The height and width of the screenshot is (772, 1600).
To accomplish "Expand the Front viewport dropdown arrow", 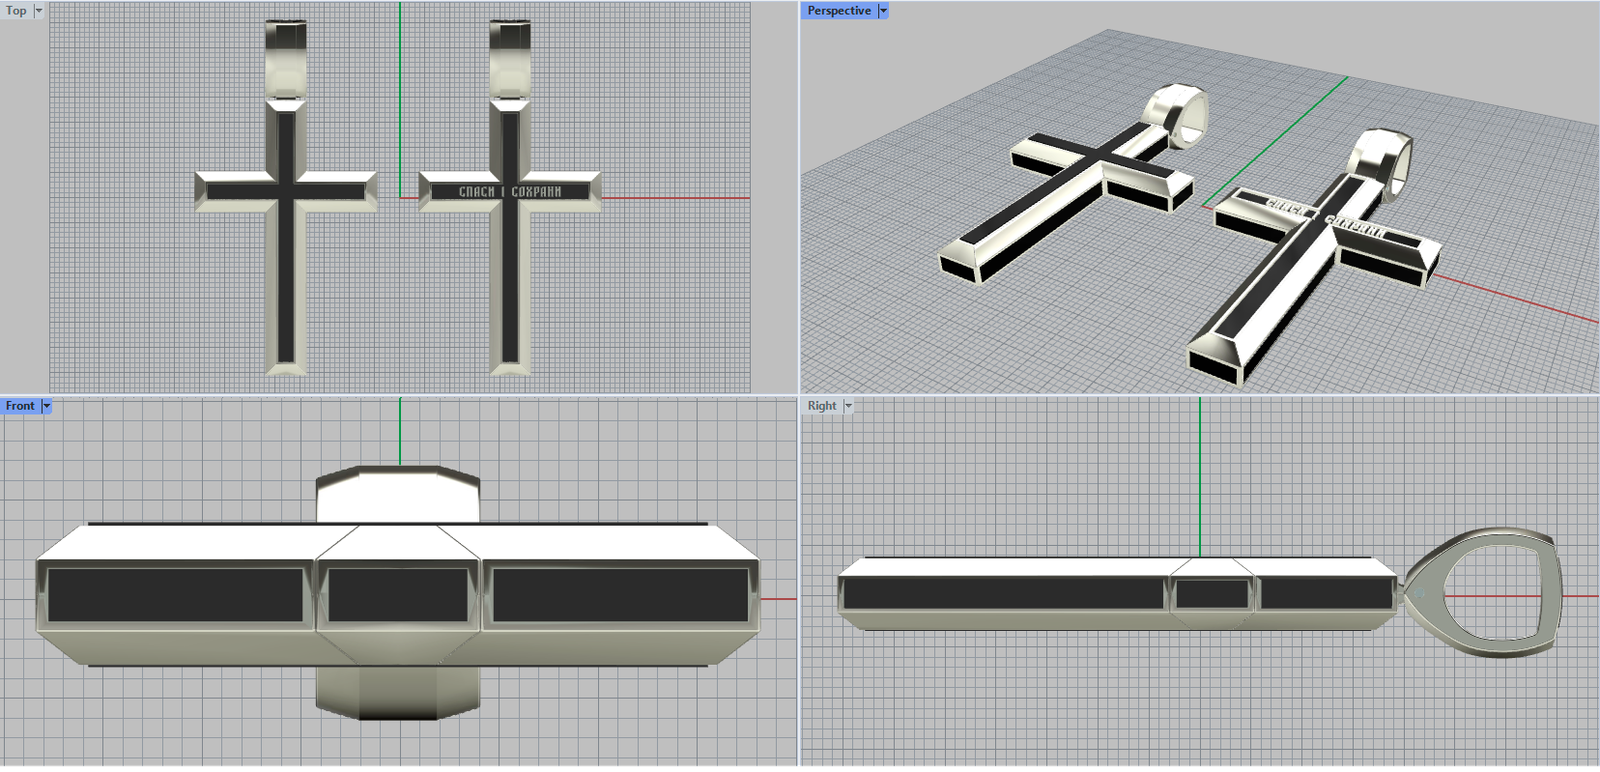I will point(46,406).
